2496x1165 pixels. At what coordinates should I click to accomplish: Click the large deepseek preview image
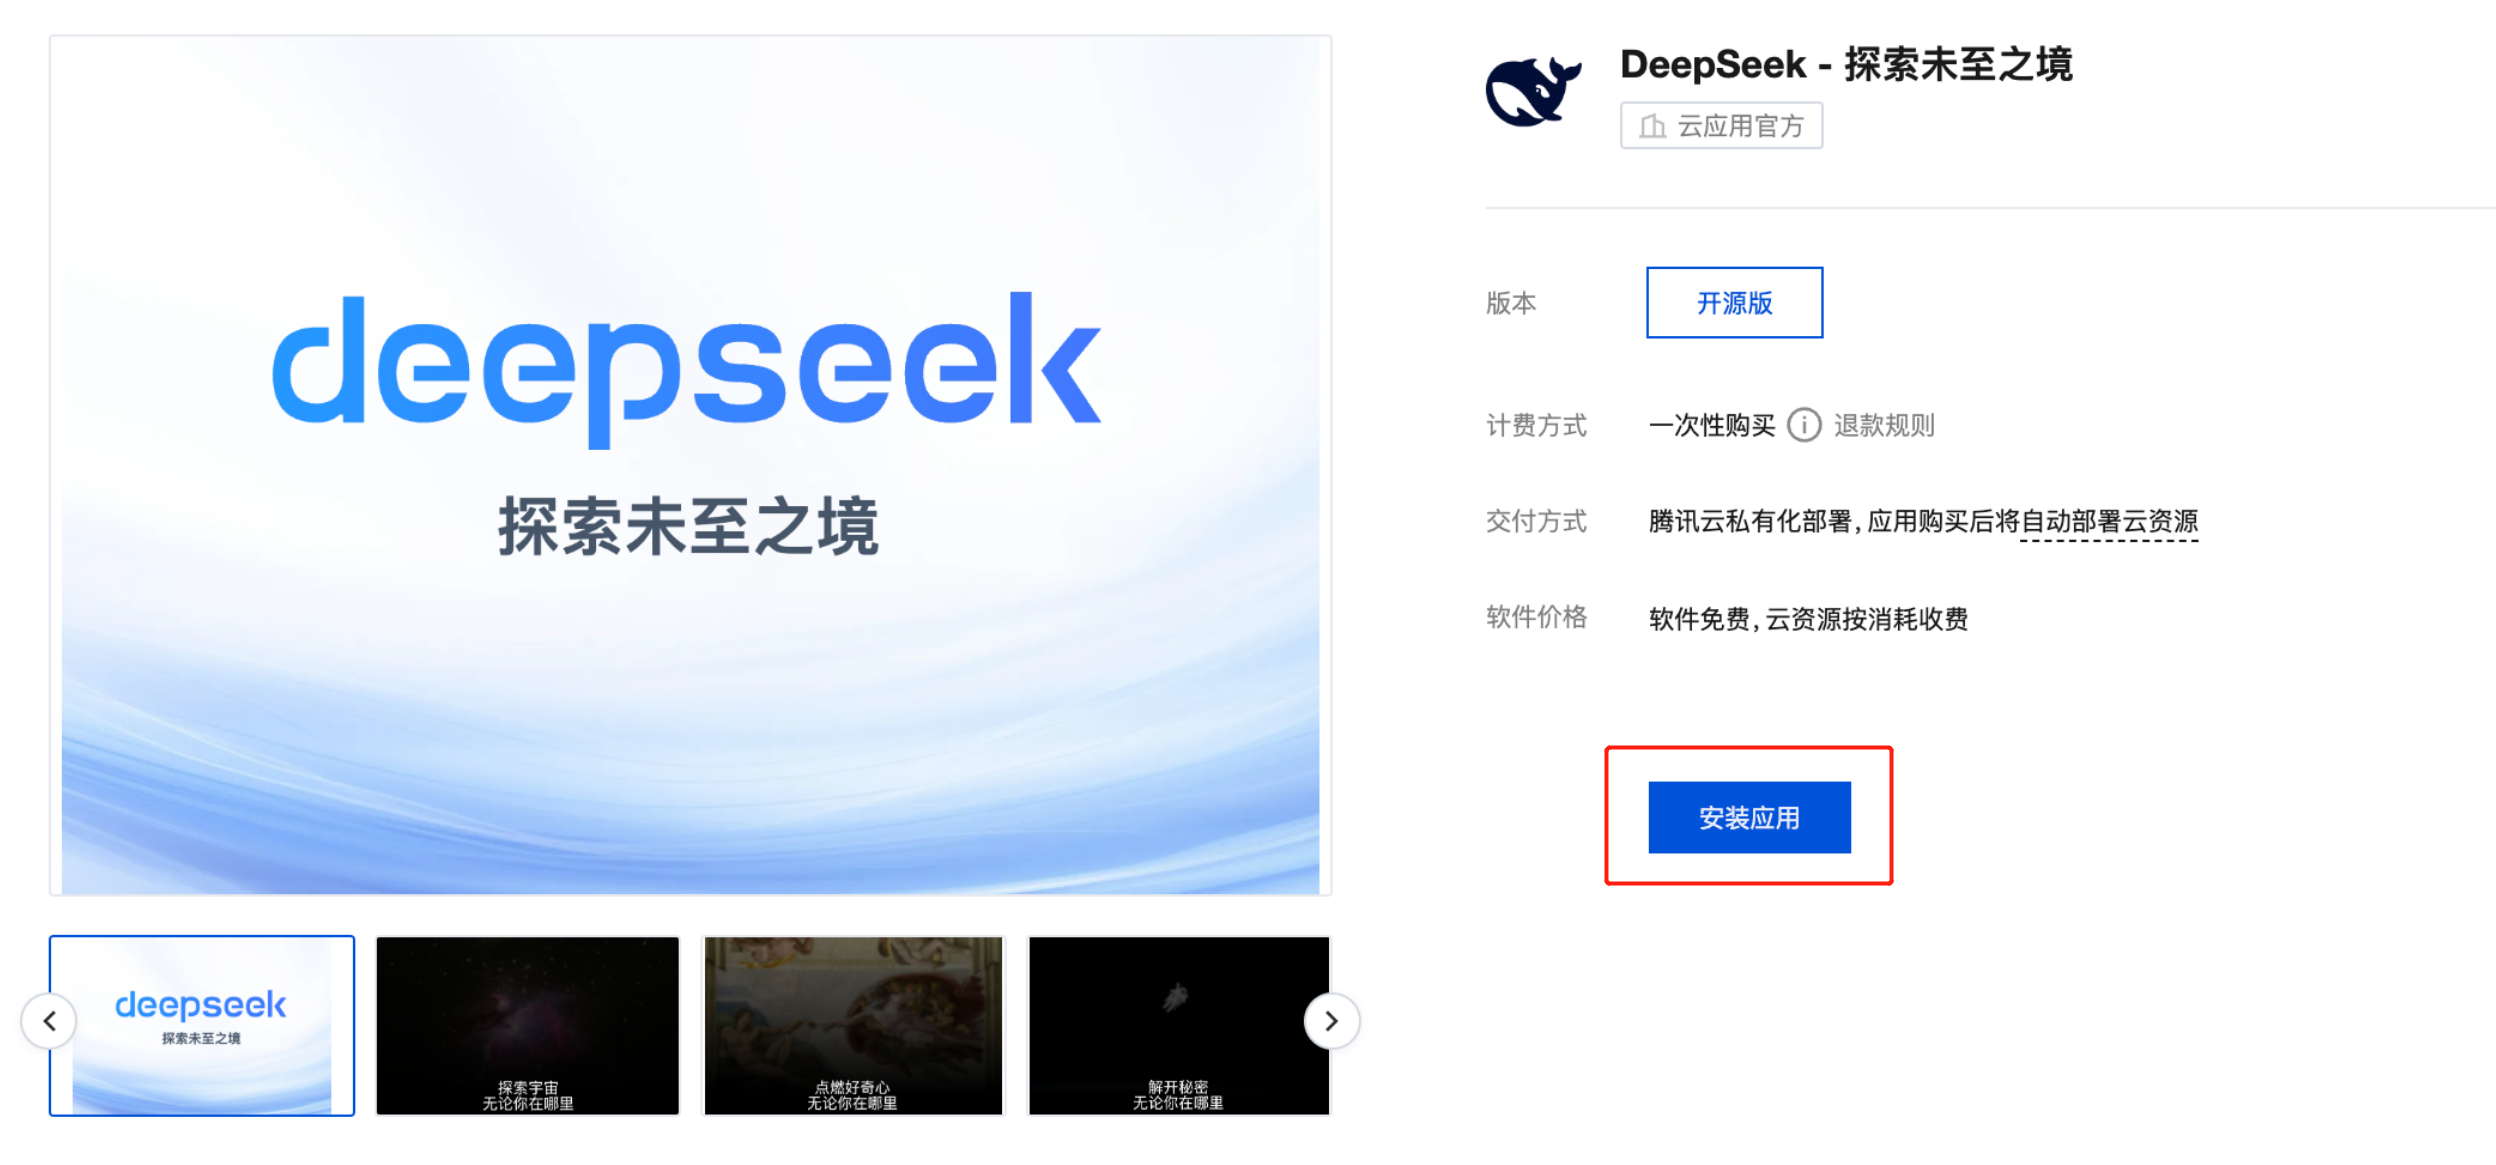[690, 465]
